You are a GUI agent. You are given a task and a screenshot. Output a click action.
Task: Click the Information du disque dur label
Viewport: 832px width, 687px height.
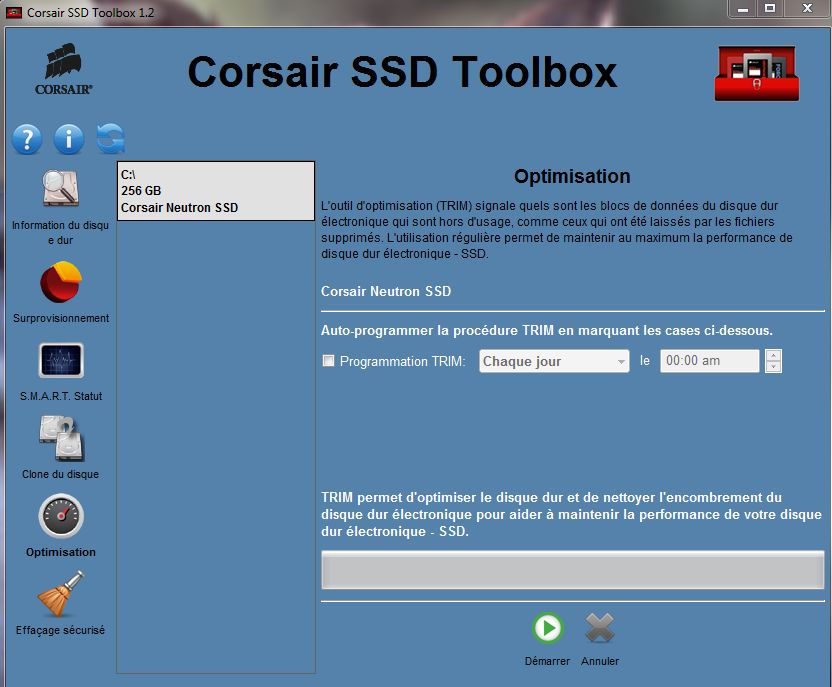(x=60, y=233)
